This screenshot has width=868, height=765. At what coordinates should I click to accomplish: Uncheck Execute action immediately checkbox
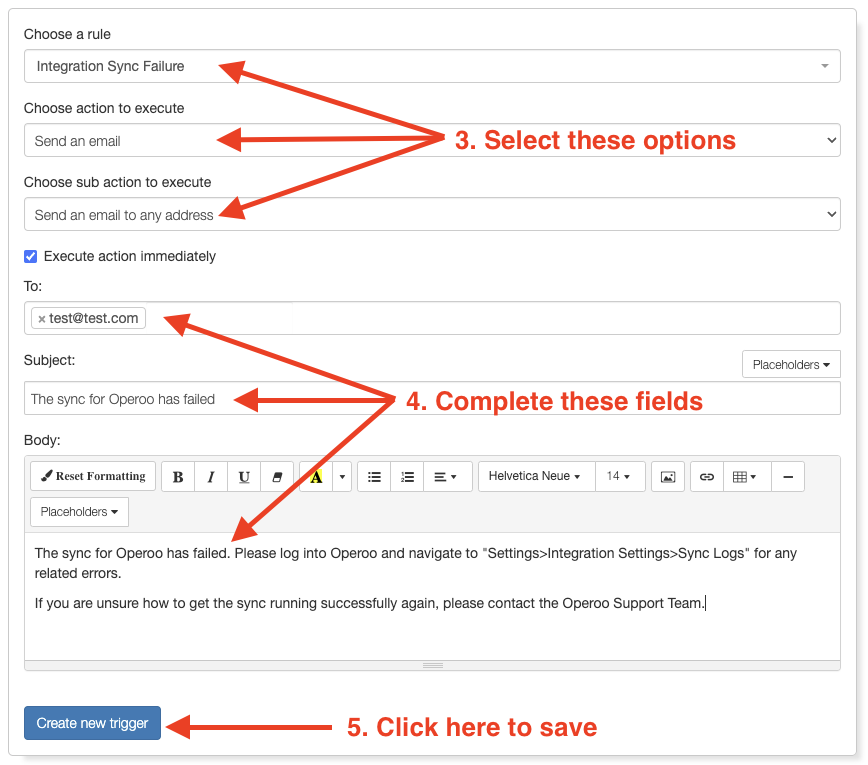pos(30,256)
